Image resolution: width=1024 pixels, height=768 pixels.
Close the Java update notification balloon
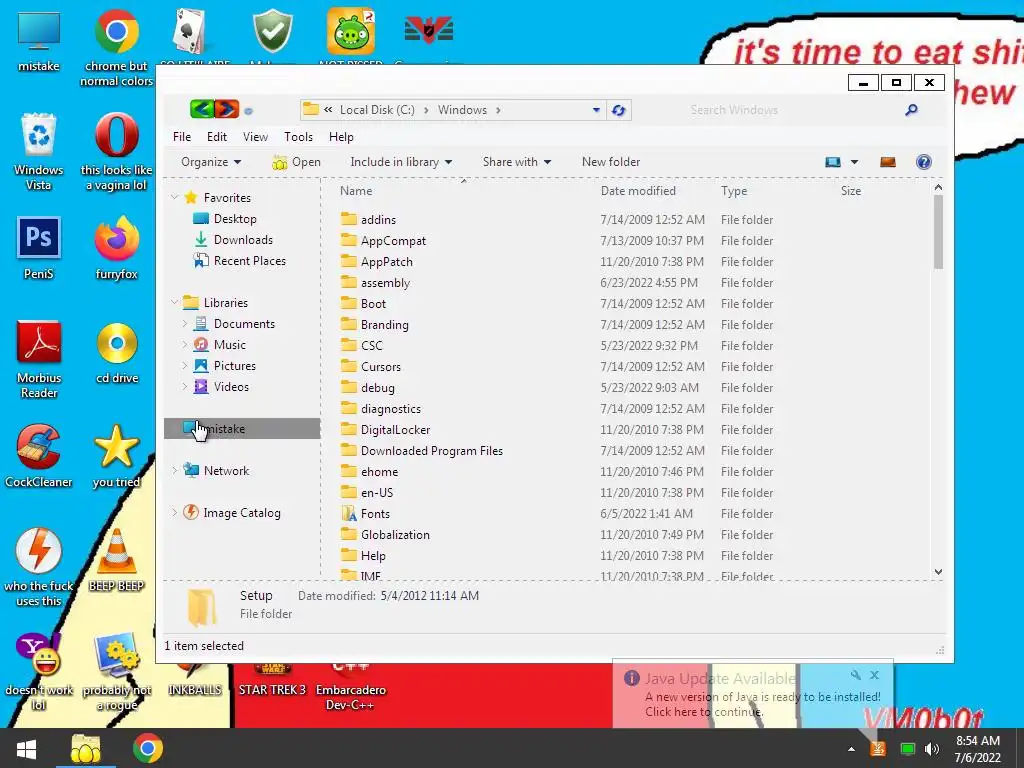pyautogui.click(x=874, y=675)
